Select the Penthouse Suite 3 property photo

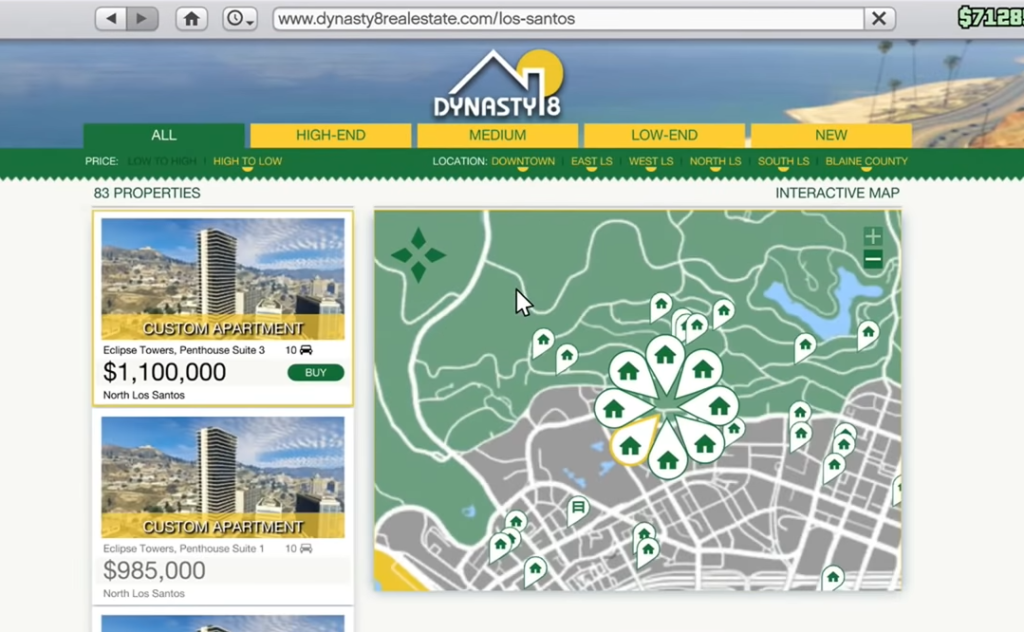coord(223,279)
